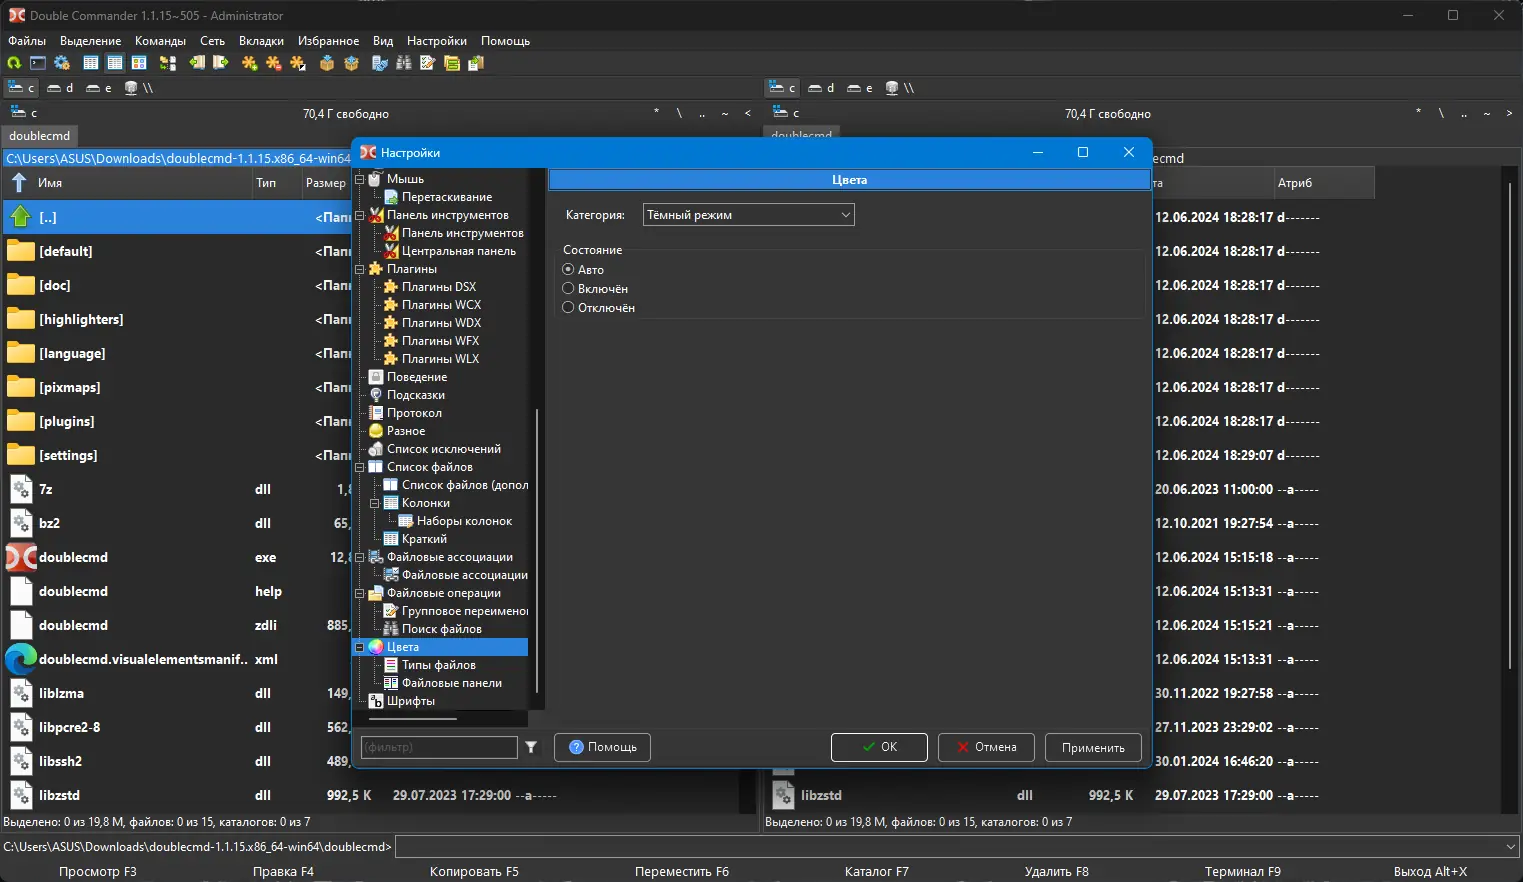
Task: Click the refresh toolbar icon
Action: click(x=14, y=63)
